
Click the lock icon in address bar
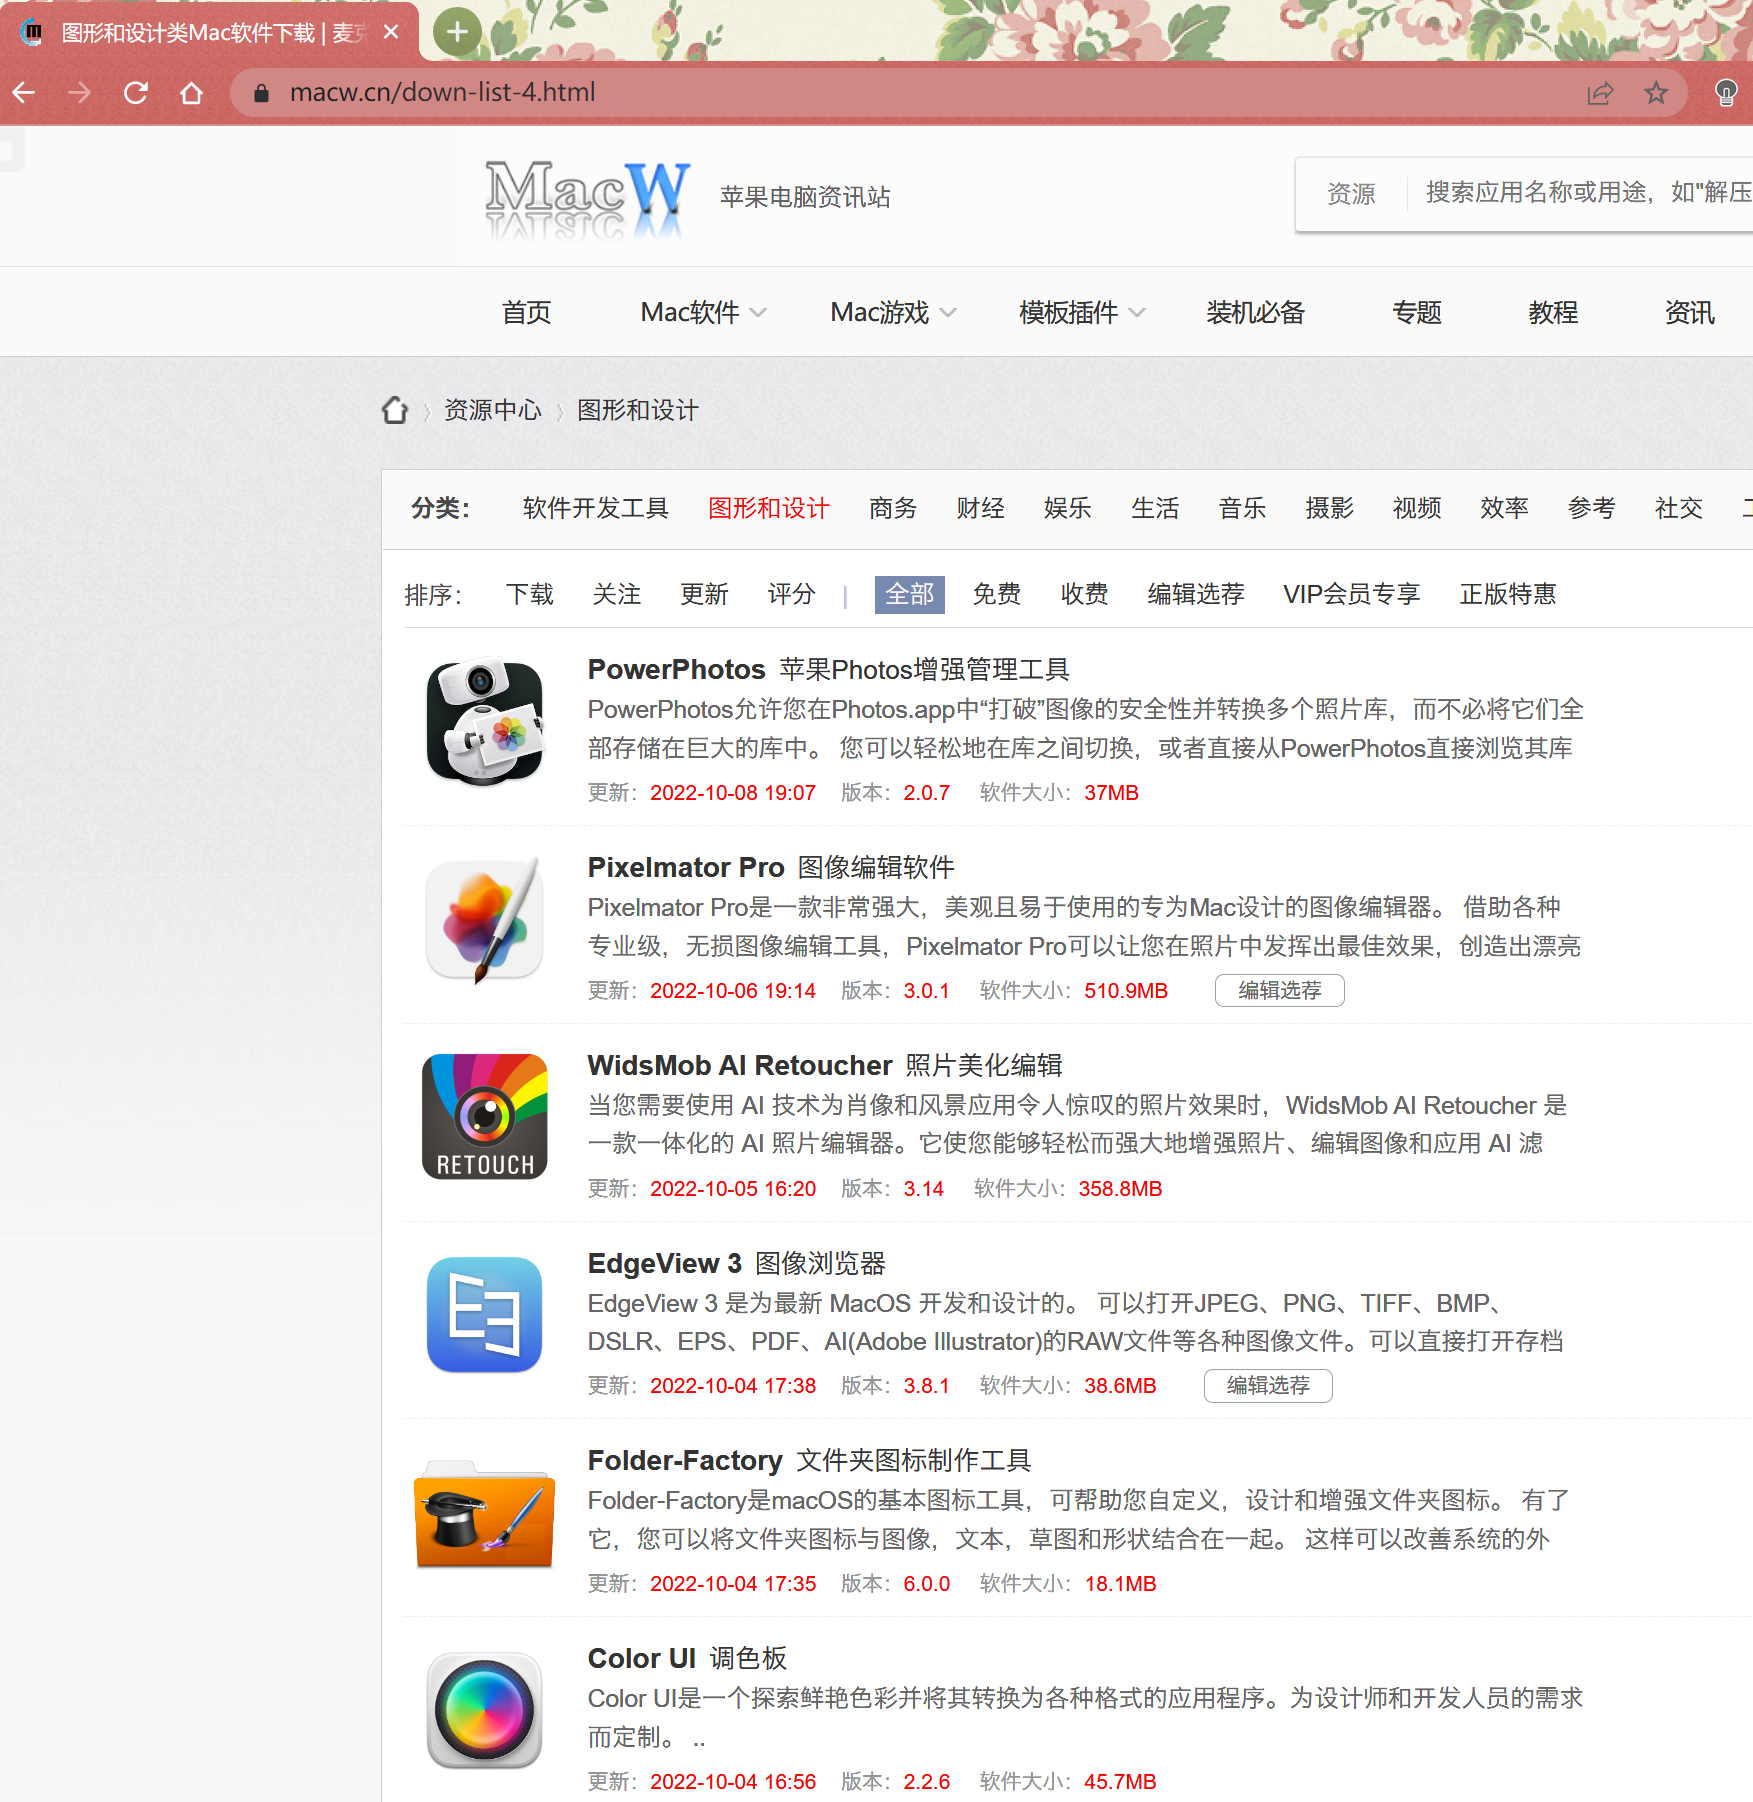pos(262,93)
